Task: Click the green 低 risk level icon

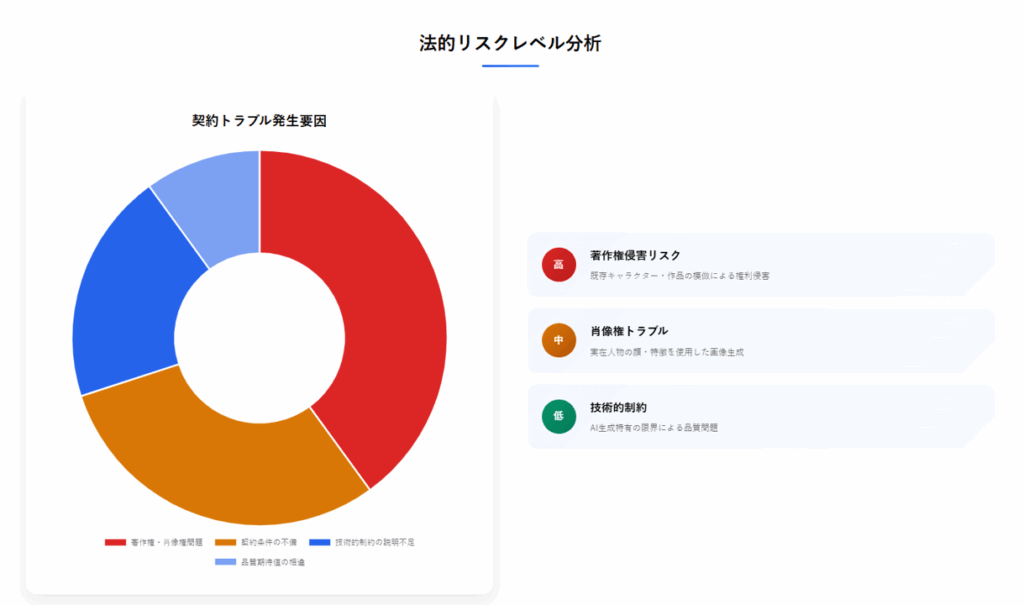Action: [x=558, y=416]
